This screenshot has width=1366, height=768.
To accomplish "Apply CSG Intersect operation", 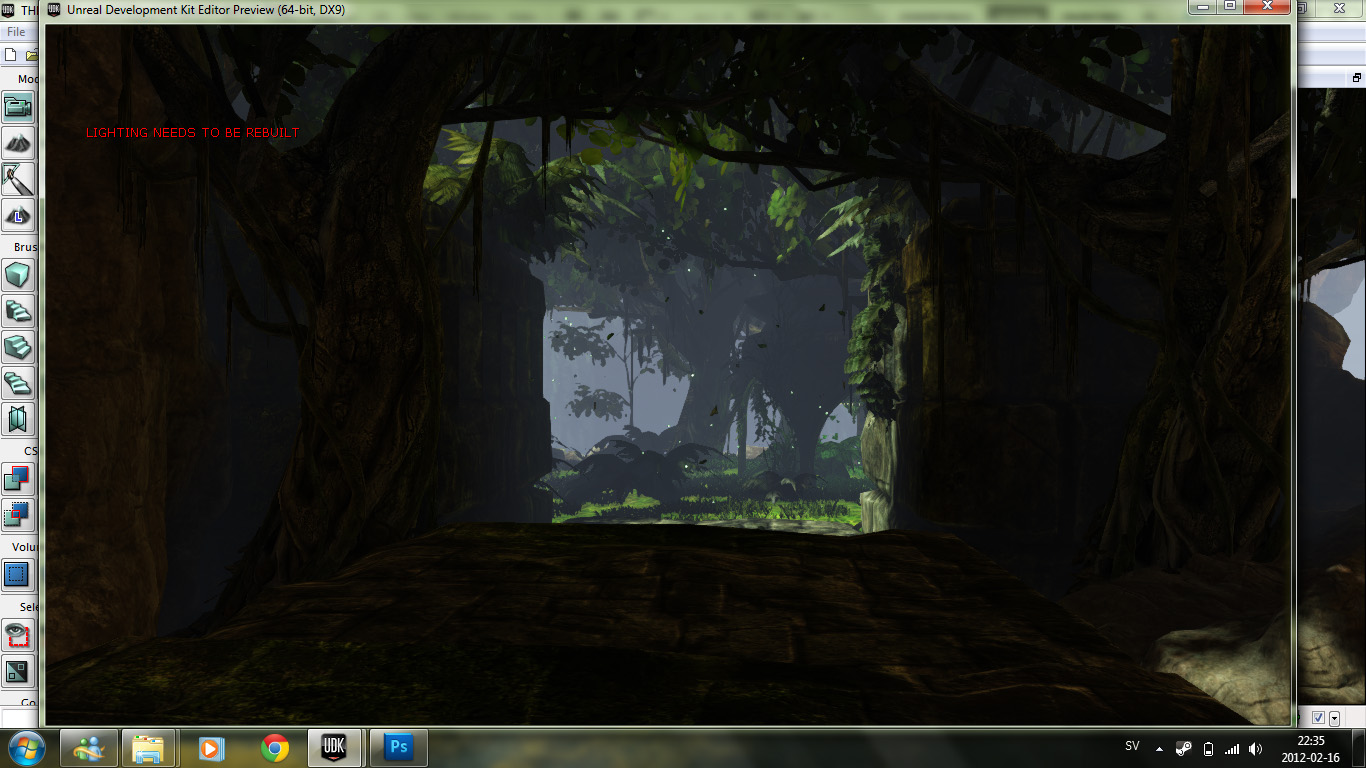I will tap(19, 514).
